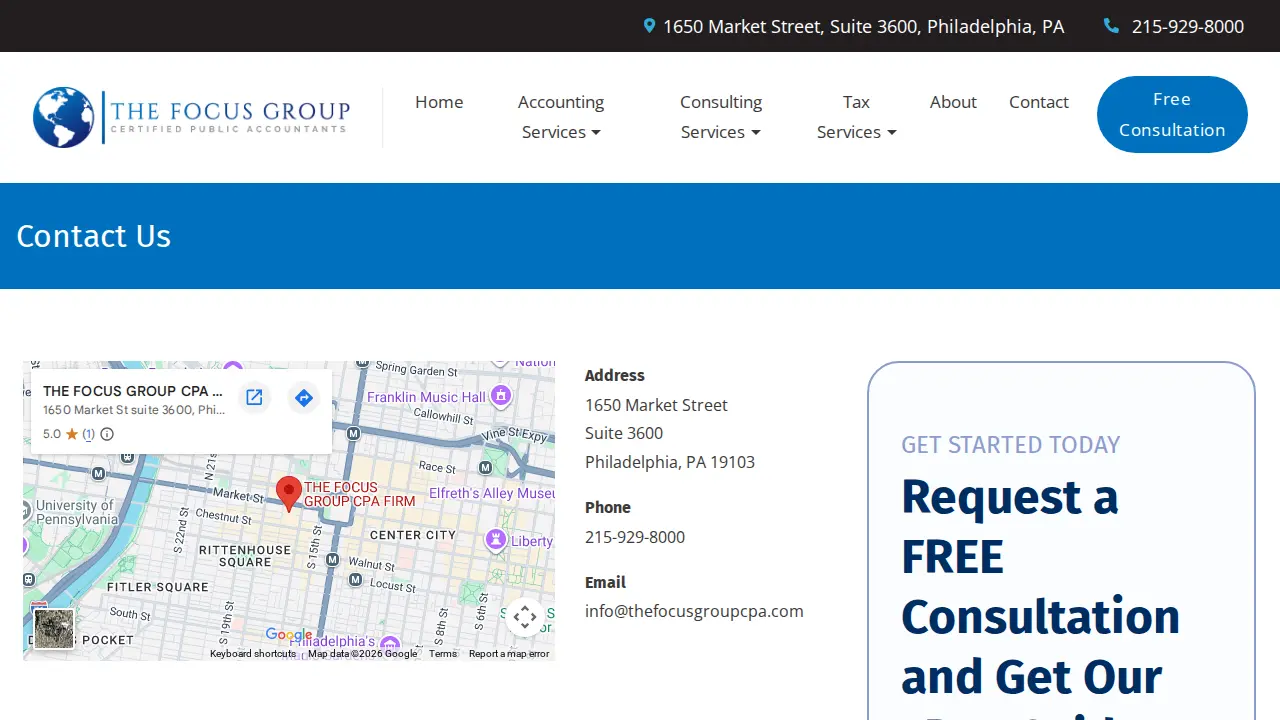This screenshot has width=1280, height=720.
Task: Click Rittenhouse Square label on map
Action: coord(245,556)
